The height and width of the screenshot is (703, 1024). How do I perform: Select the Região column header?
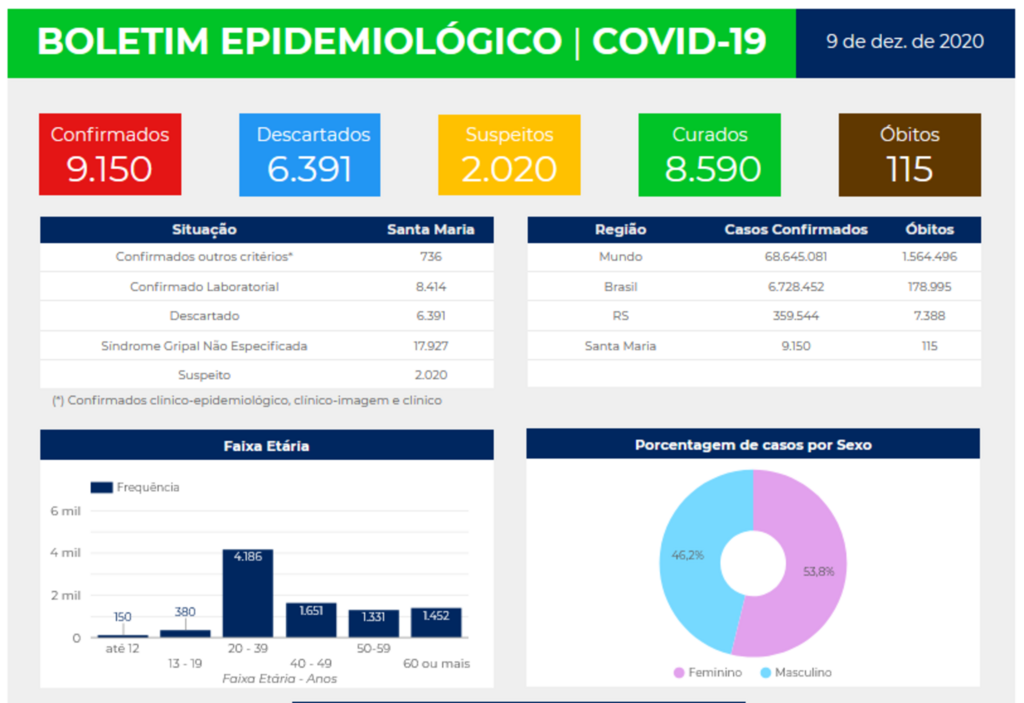(x=620, y=230)
